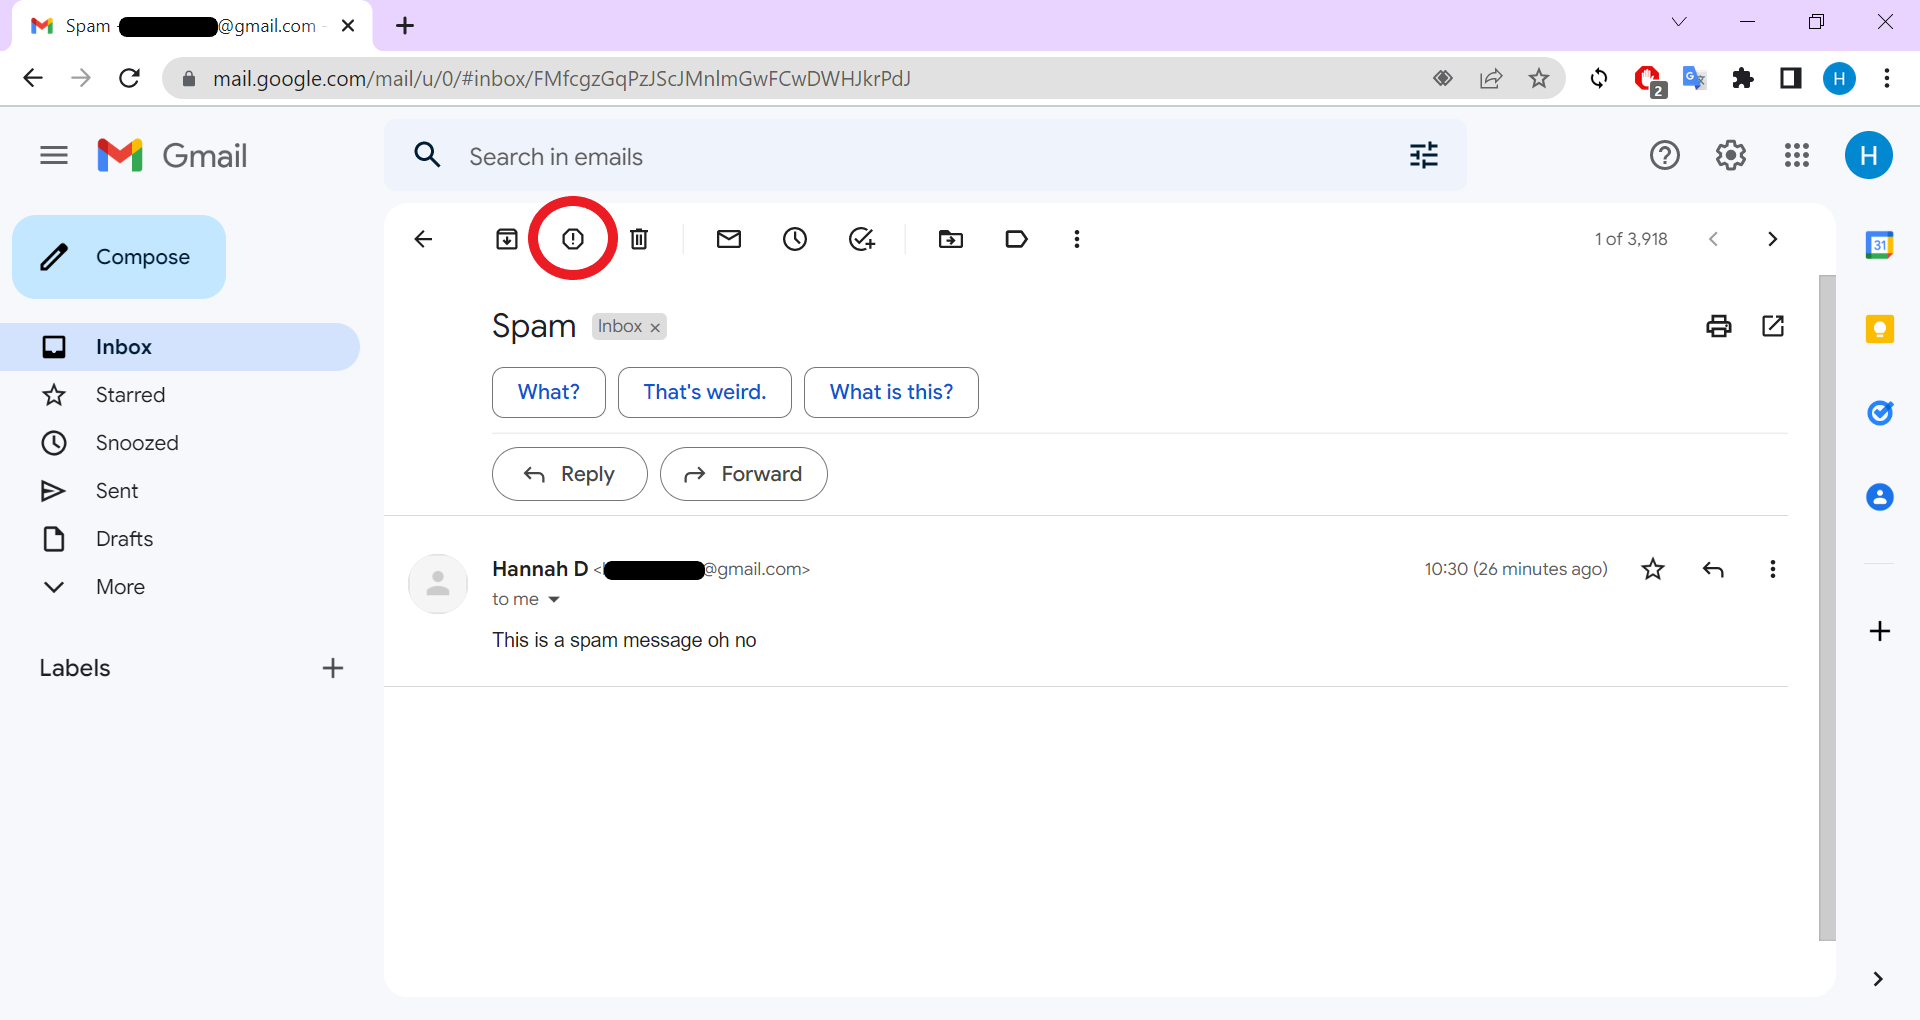Send the smart reply 'What?'
The height and width of the screenshot is (1020, 1920).
coord(549,392)
